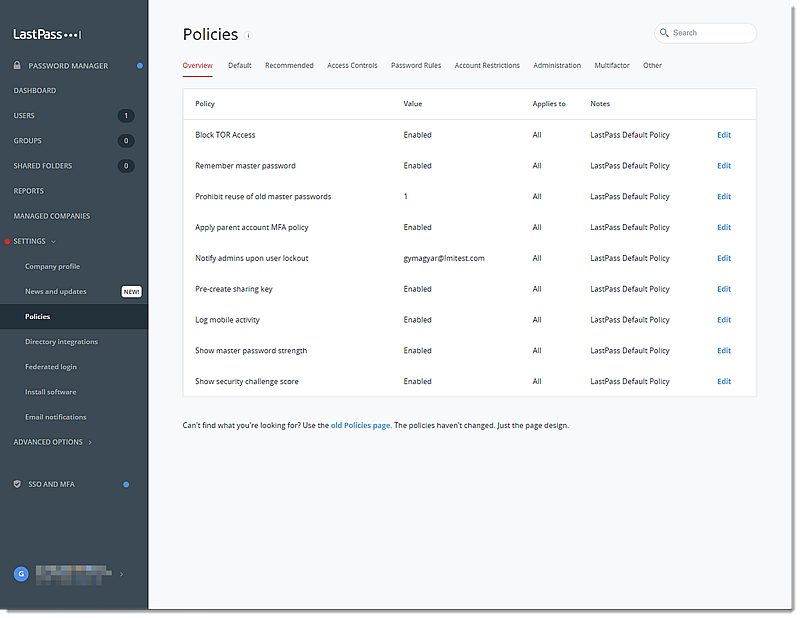This screenshot has height=618, width=800.
Task: Click the Pre-create sharing key policy name
Action: coord(234,289)
